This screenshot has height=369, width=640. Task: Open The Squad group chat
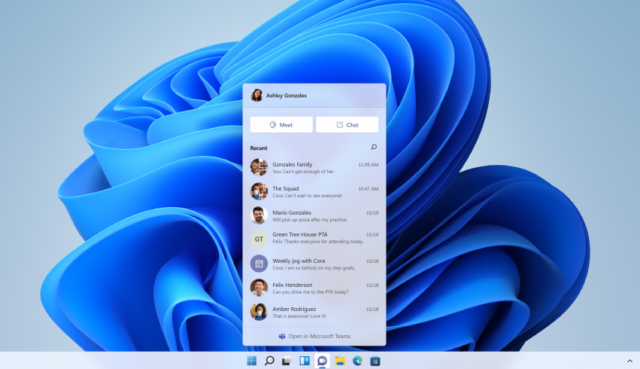314,191
